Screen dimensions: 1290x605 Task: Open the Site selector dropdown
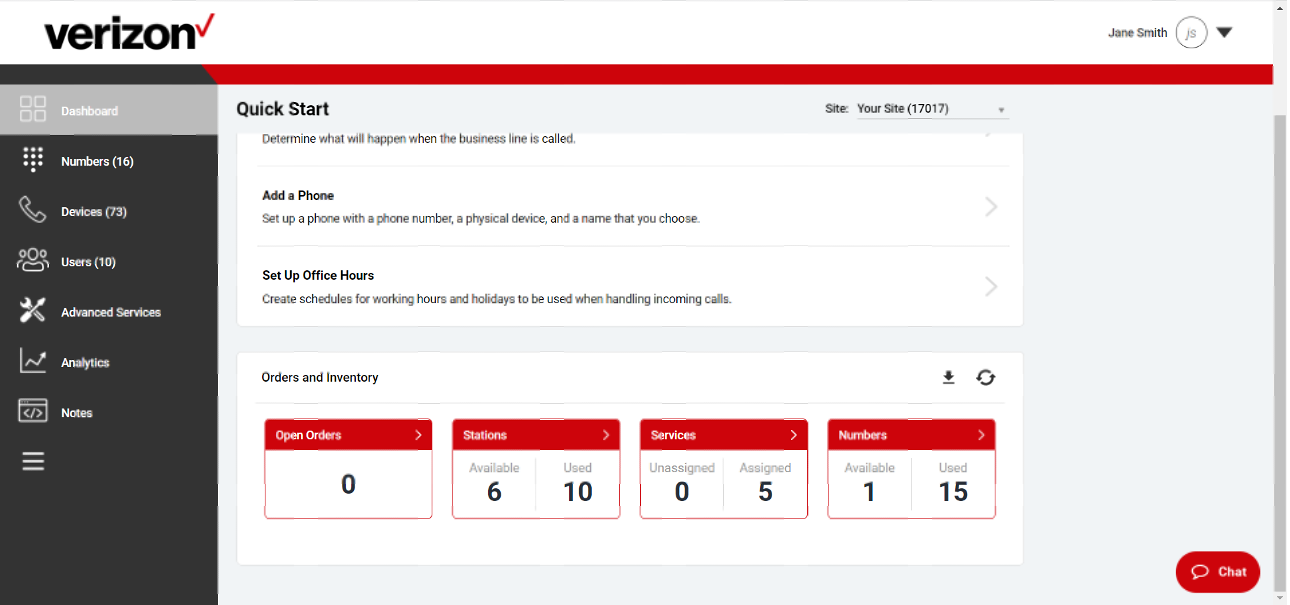coord(933,109)
